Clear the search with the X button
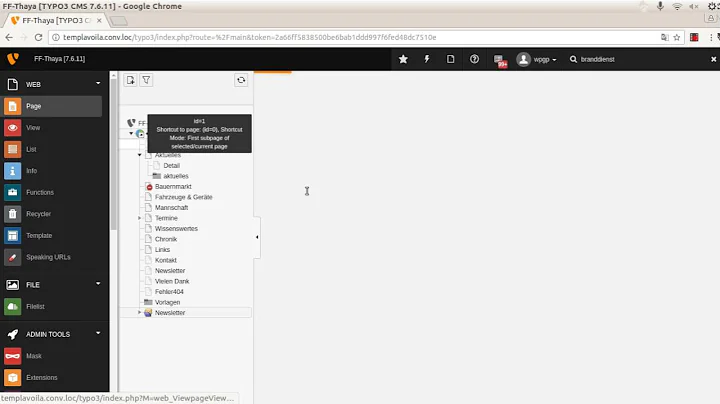 click(x=714, y=59)
